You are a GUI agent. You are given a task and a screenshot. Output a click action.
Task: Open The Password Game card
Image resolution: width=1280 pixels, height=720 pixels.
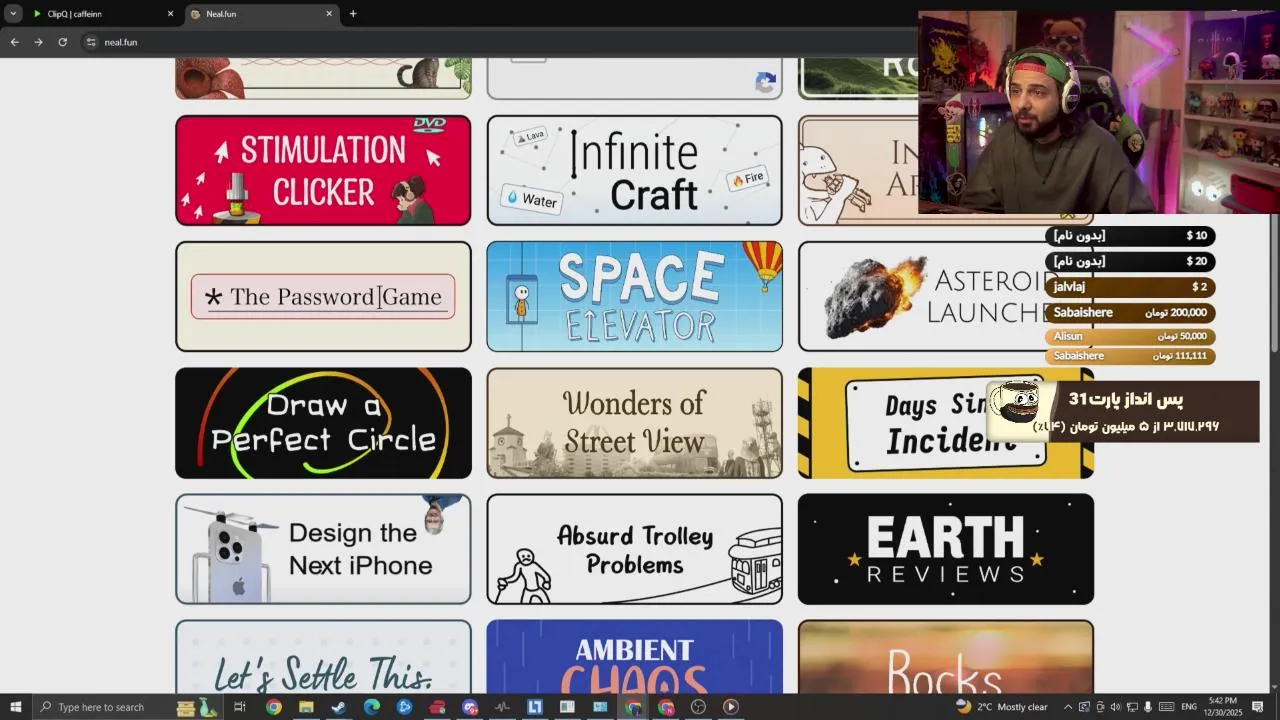coord(323,296)
